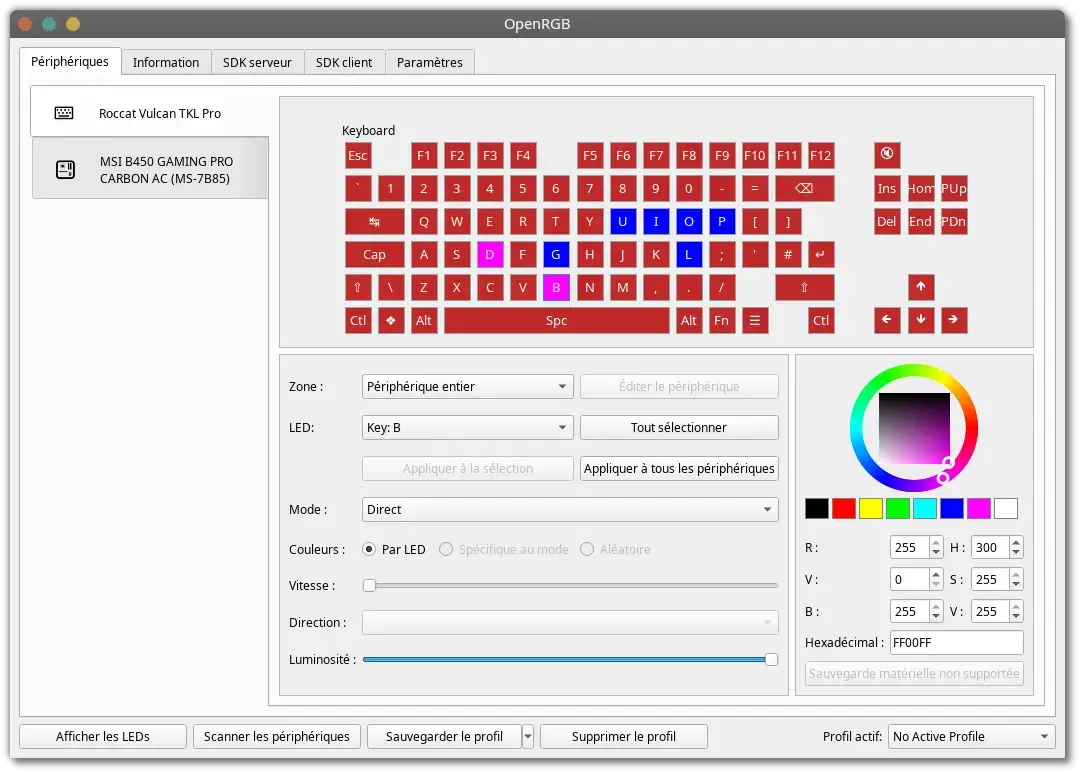The image size is (1081, 774).
Task: Select the Par LED radio button
Action: [x=369, y=549]
